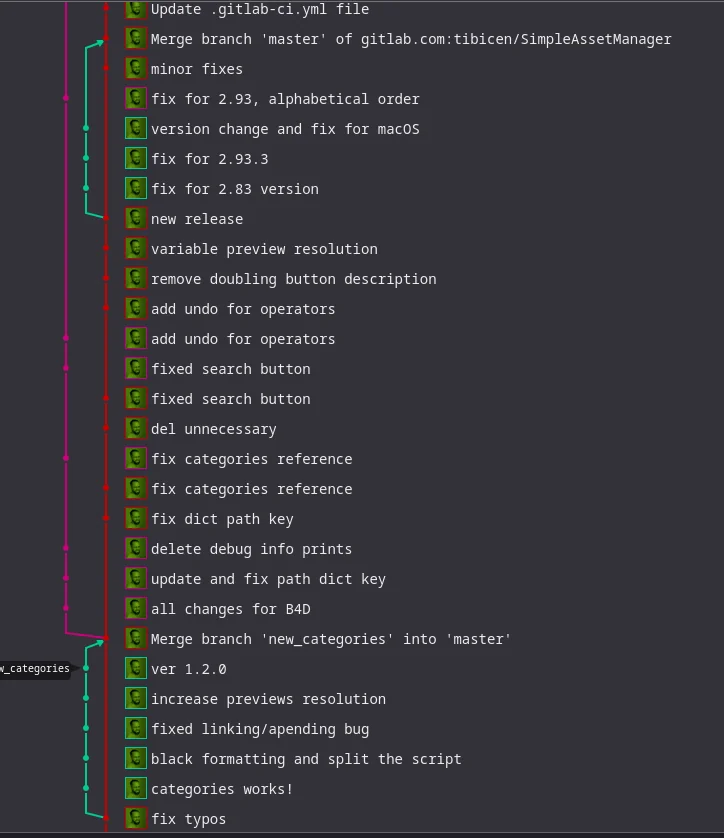Screen dimensions: 724x838
Task: Open commit 'update and fix path dict key'
Action: click(268, 579)
